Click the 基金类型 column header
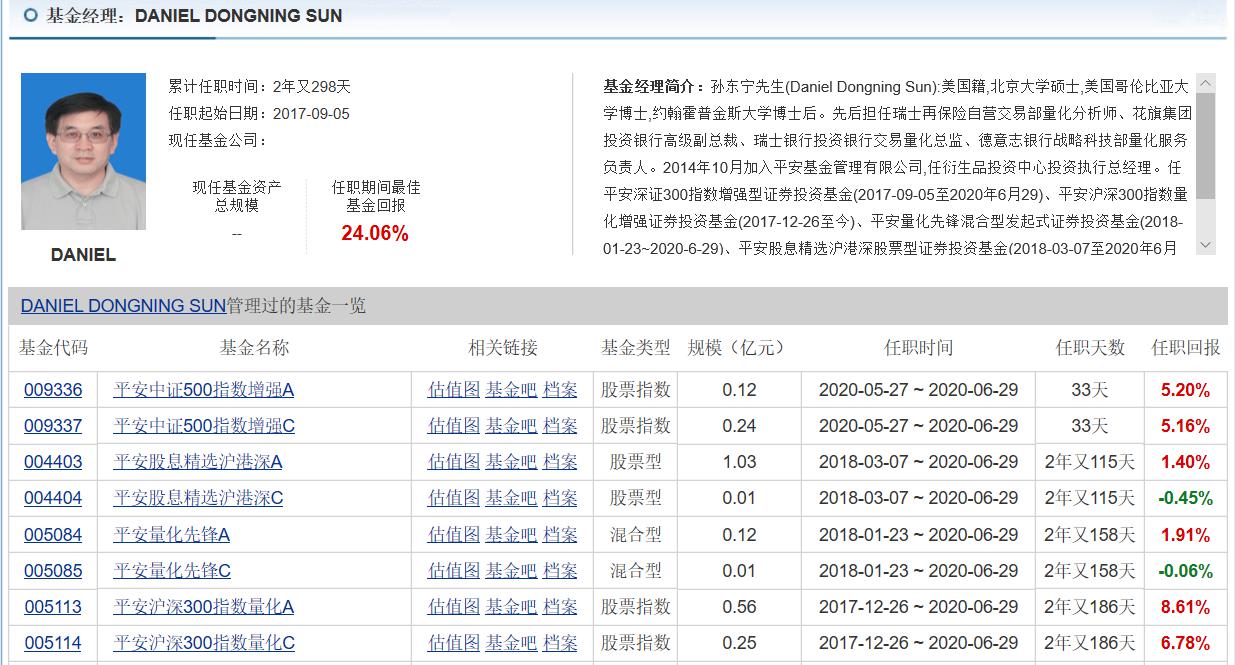Image resolution: width=1235 pixels, height=665 pixels. tap(636, 348)
